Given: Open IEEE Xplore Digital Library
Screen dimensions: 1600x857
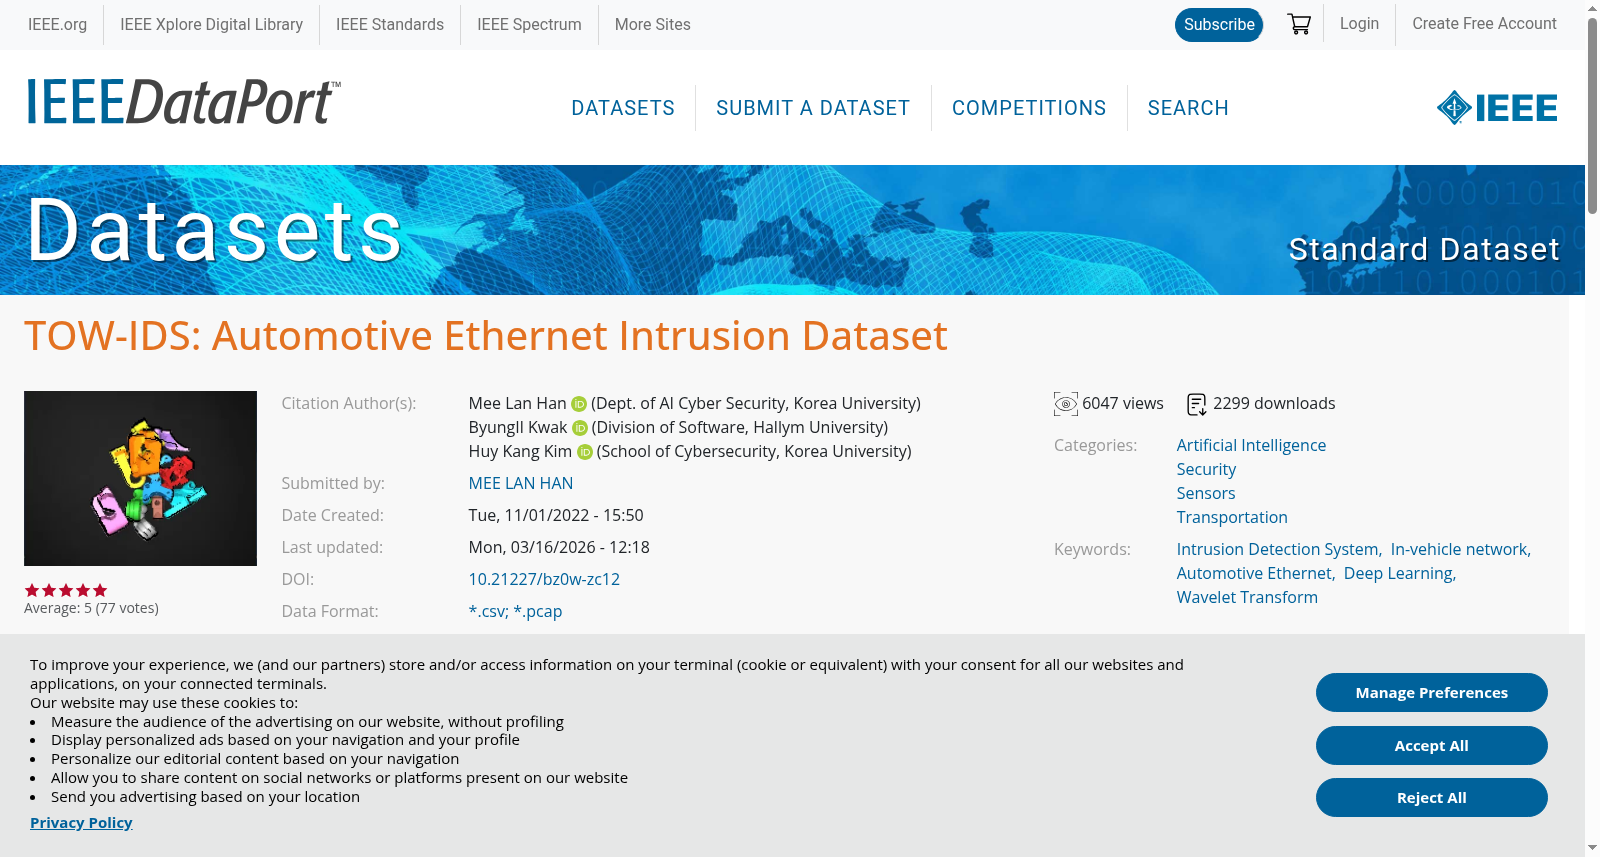Looking at the screenshot, I should pyautogui.click(x=211, y=24).
